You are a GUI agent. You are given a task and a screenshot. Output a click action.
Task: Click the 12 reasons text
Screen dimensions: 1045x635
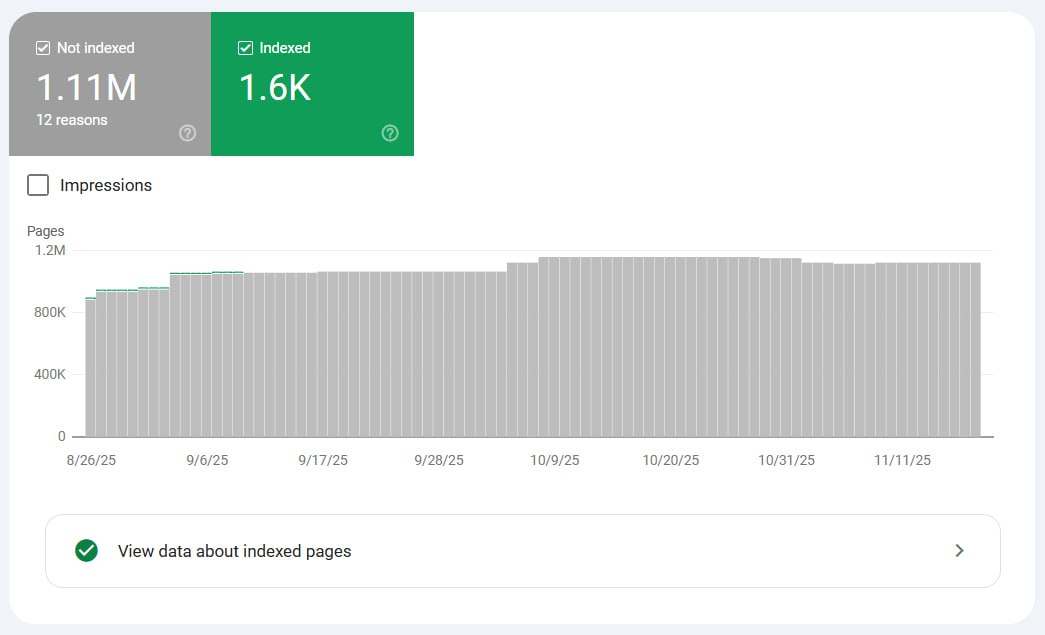(72, 120)
